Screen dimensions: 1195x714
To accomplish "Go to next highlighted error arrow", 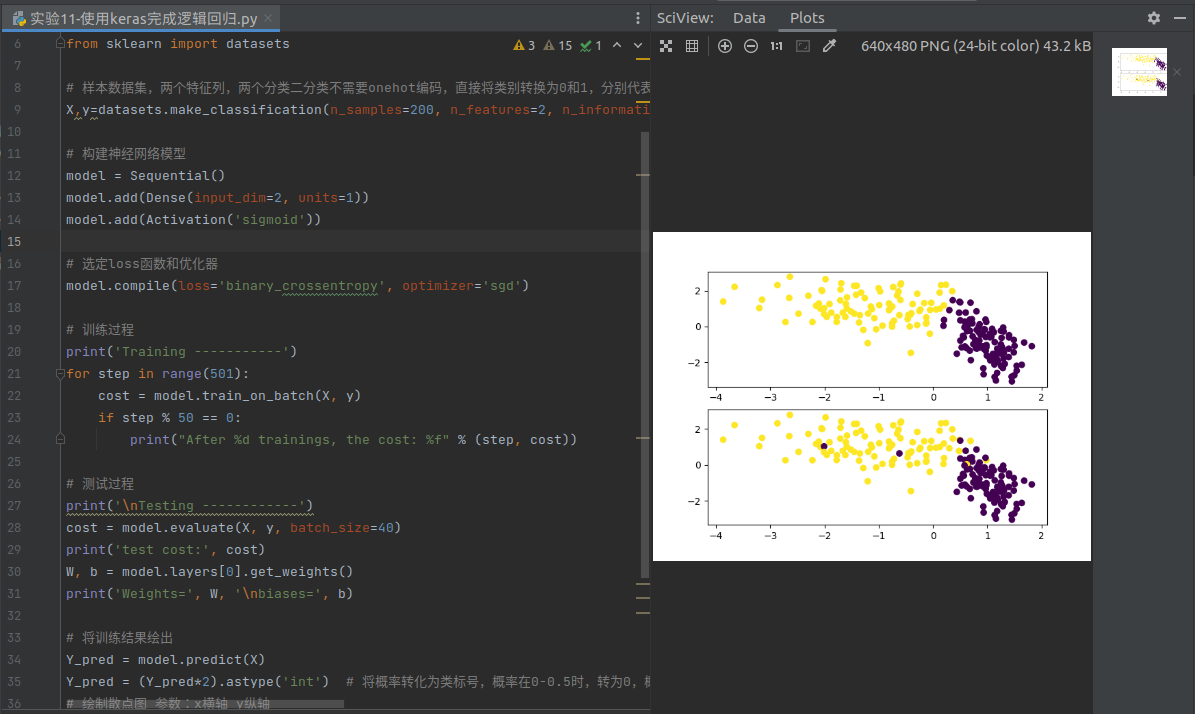I will click(638, 45).
